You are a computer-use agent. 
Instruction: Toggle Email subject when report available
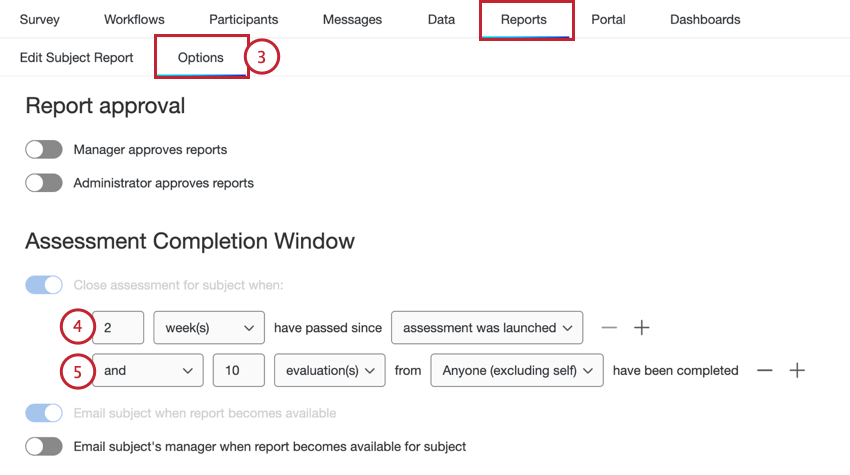[x=44, y=413]
